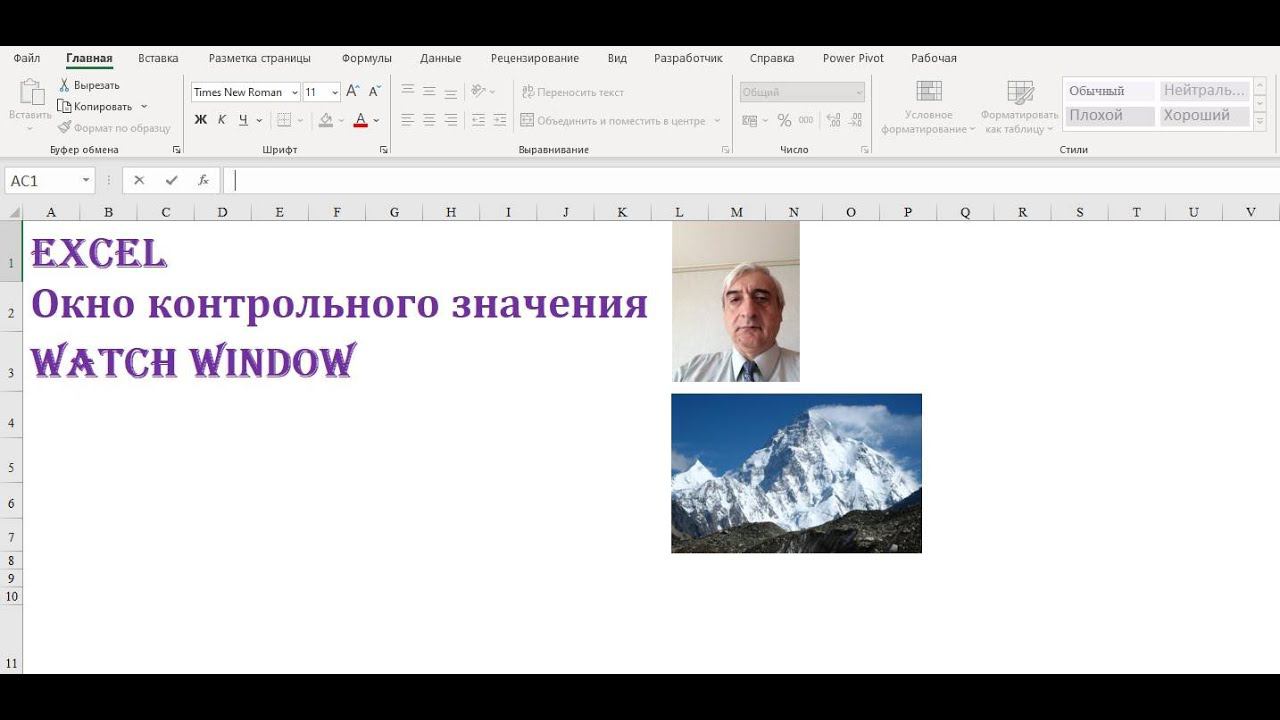1280x720 pixels.
Task: Align text to the left
Action: tap(408, 120)
